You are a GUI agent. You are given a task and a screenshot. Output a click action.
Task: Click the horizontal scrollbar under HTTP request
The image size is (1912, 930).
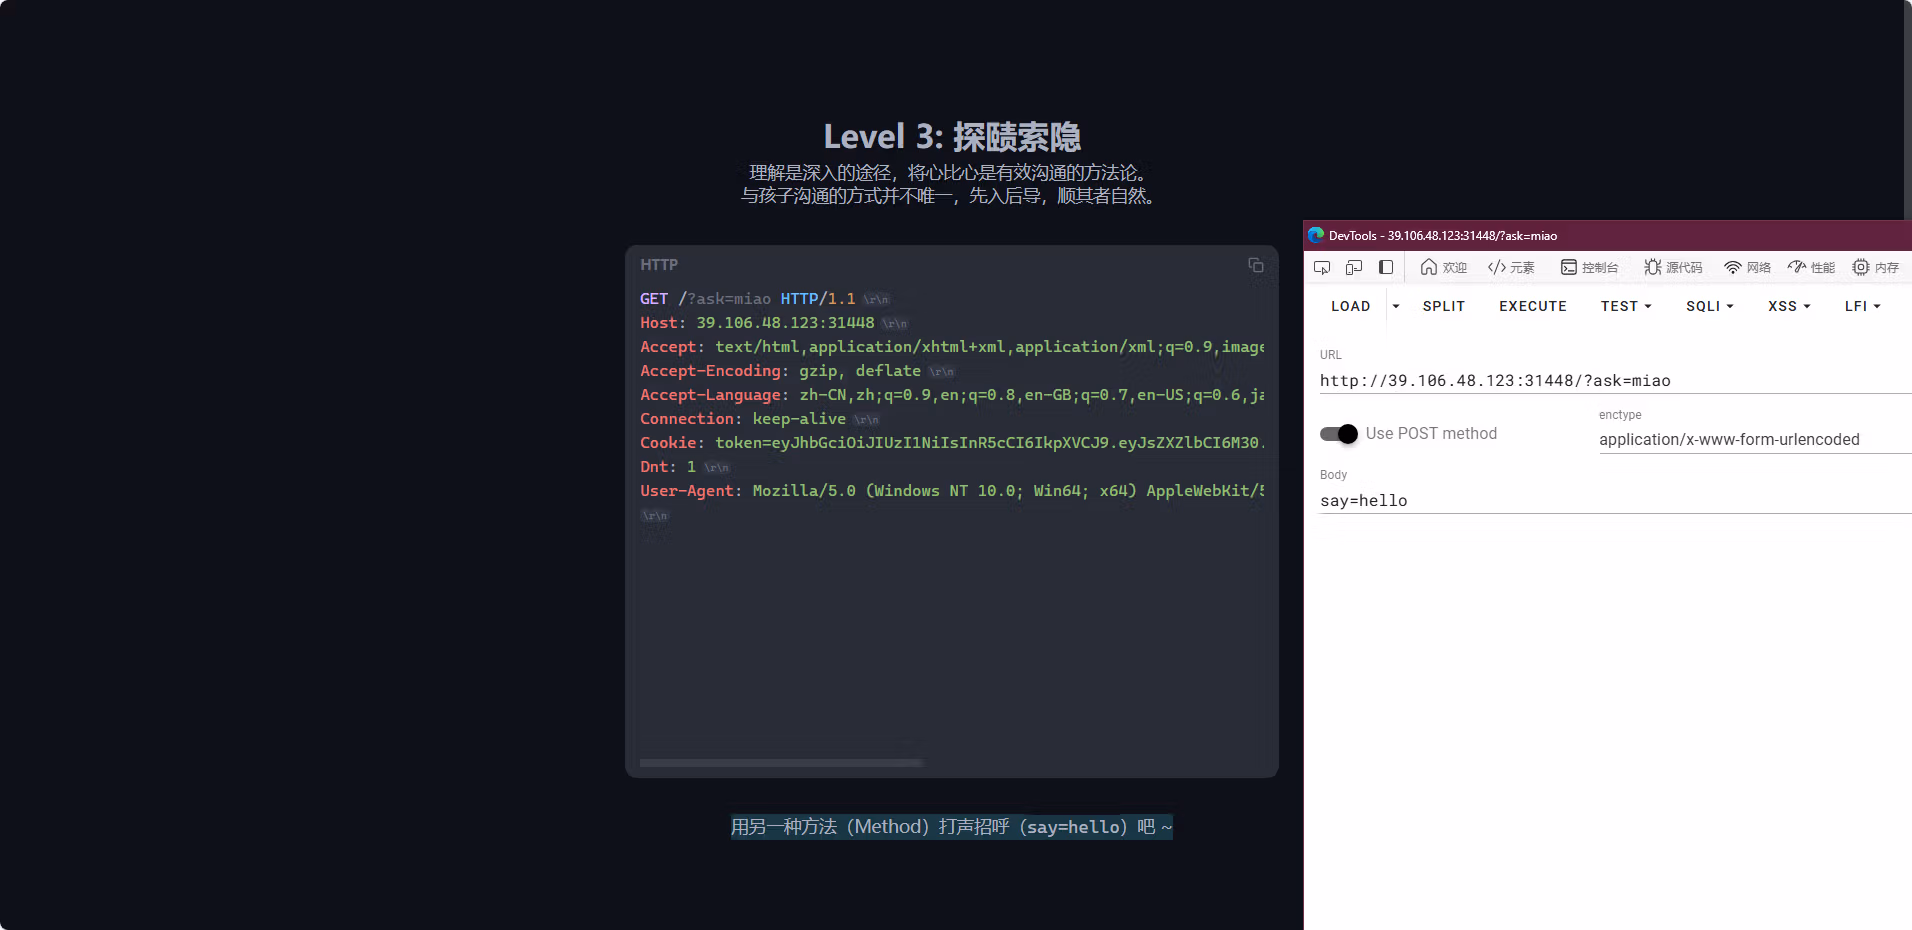(781, 763)
